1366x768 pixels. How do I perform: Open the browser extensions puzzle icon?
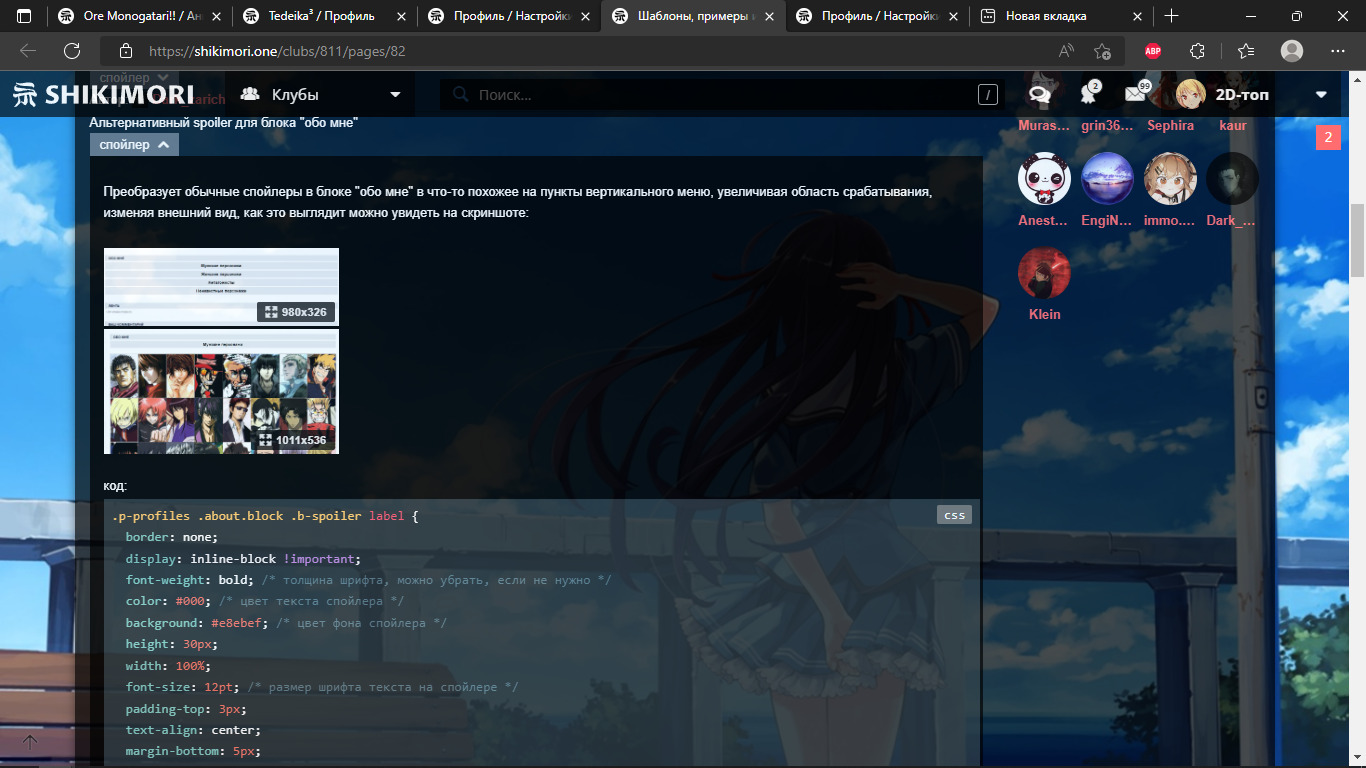click(1197, 51)
